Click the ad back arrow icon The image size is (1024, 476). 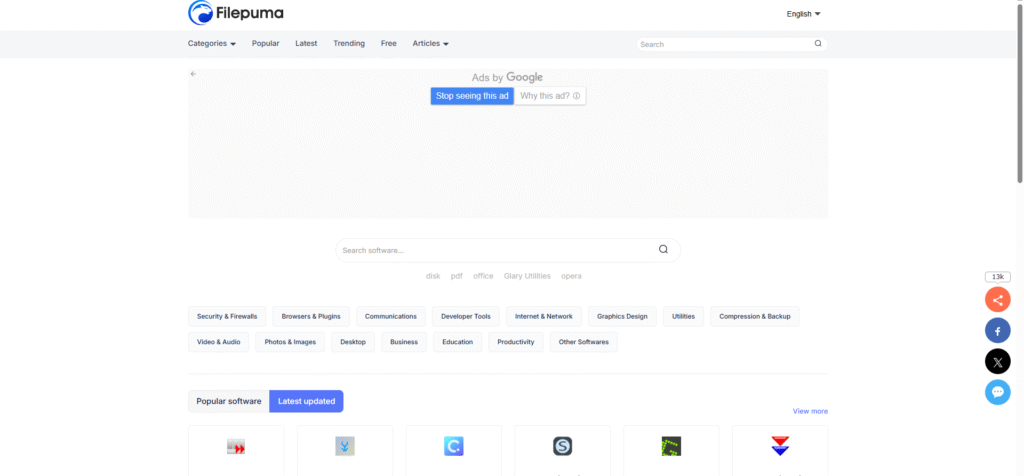193,74
